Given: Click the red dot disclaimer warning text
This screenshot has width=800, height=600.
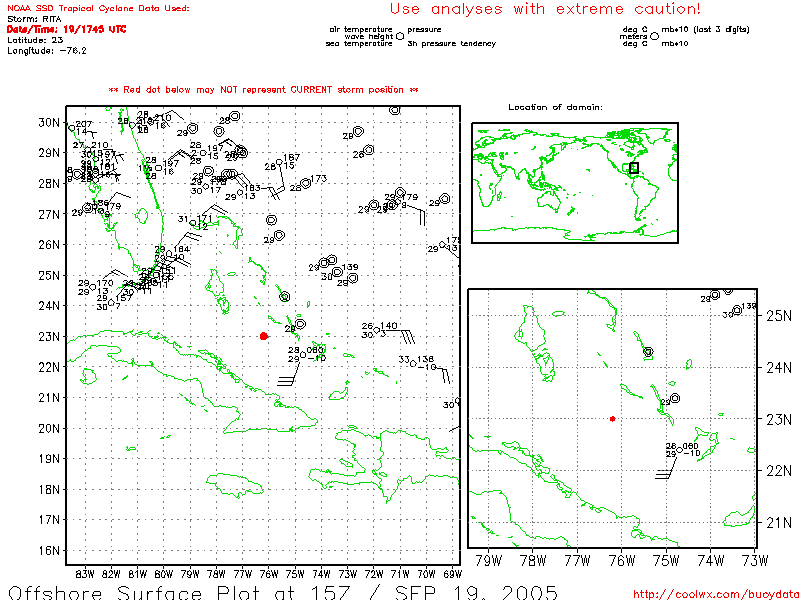Looking at the screenshot, I should point(263,90).
